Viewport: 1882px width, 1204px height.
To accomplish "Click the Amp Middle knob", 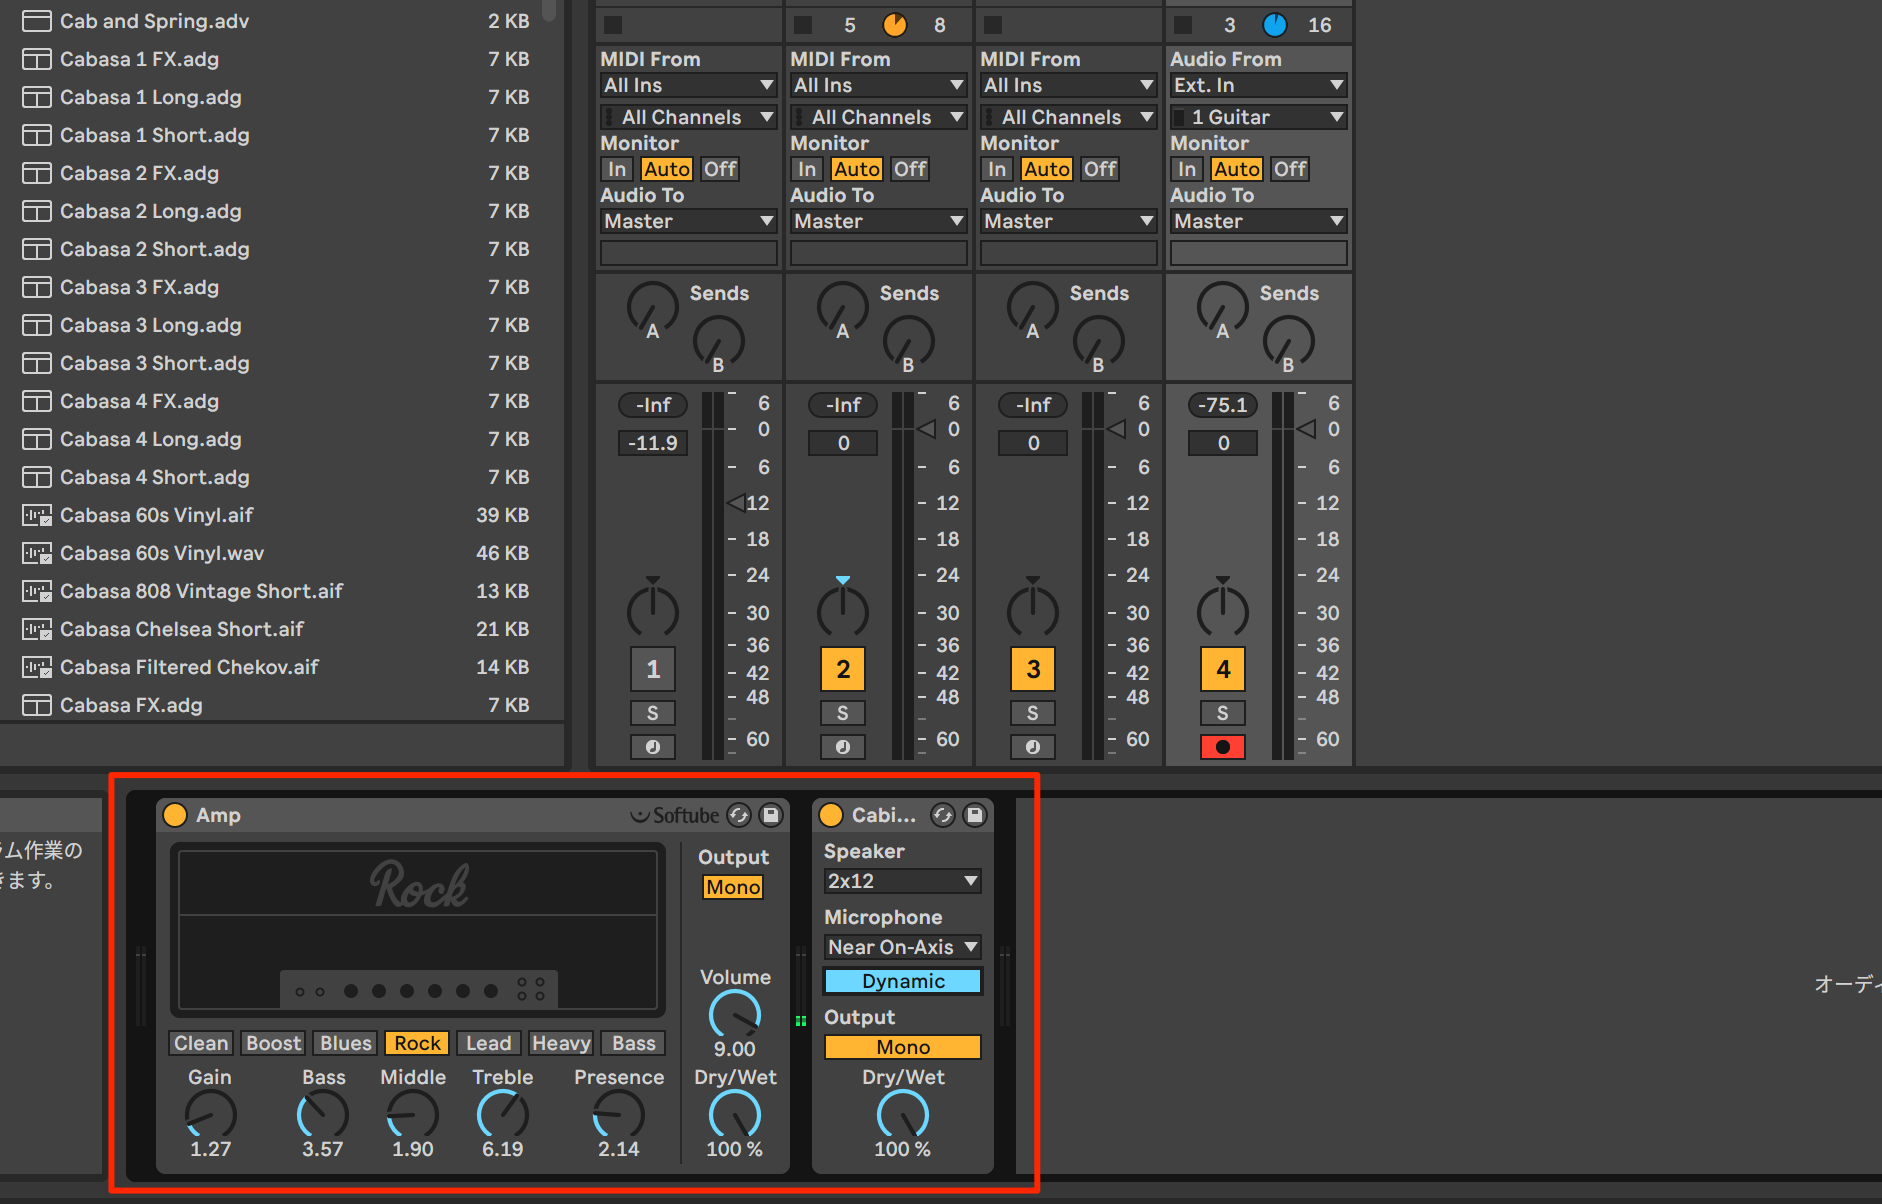I will pos(413,1114).
